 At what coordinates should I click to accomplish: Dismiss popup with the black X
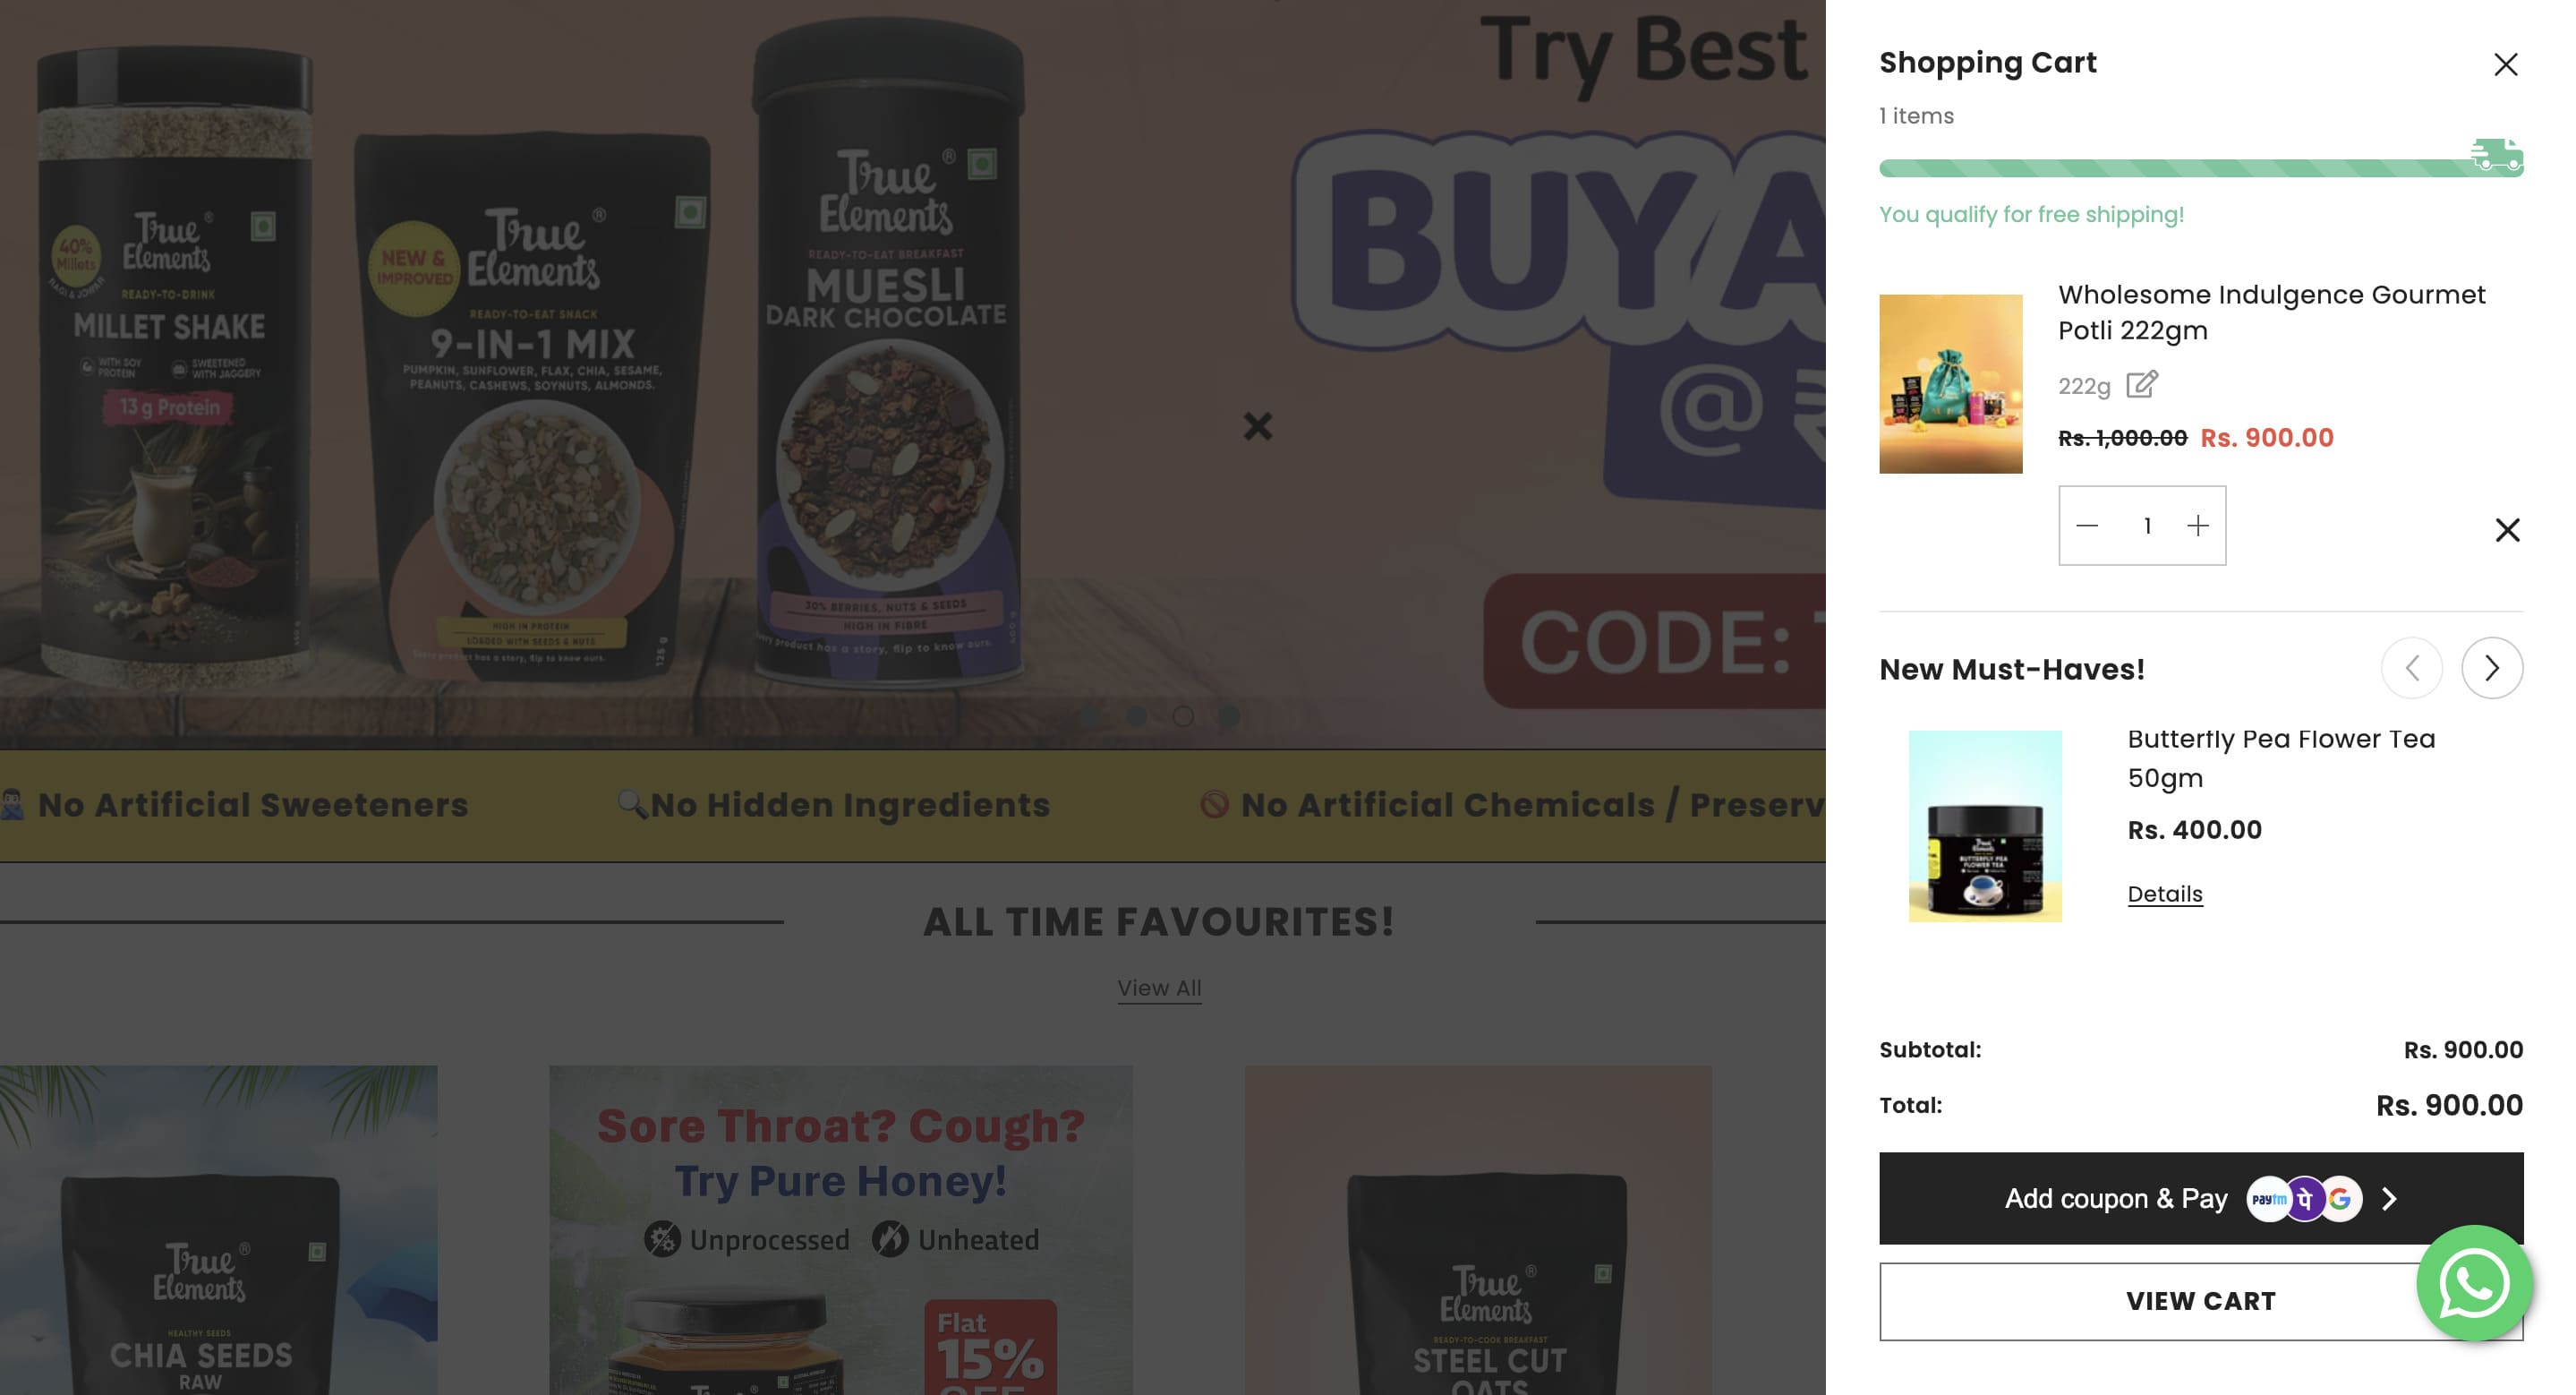point(1257,427)
